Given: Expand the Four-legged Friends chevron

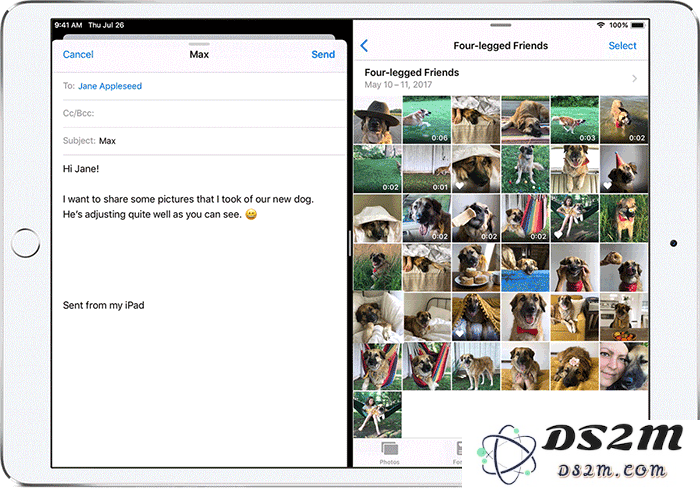Looking at the screenshot, I should coord(634,79).
